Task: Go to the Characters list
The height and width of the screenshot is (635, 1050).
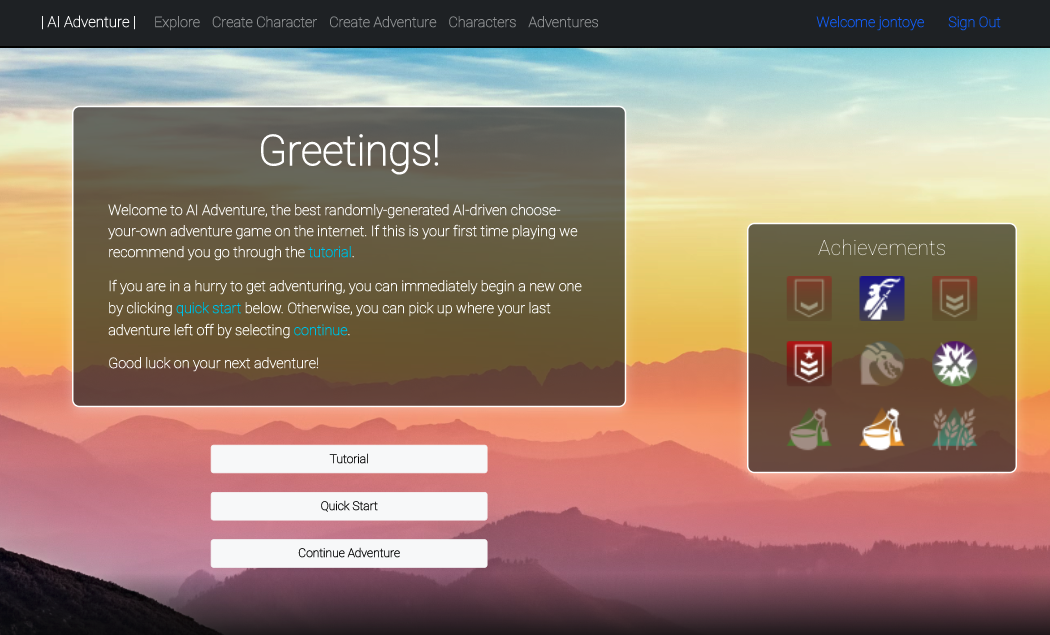Action: [482, 22]
